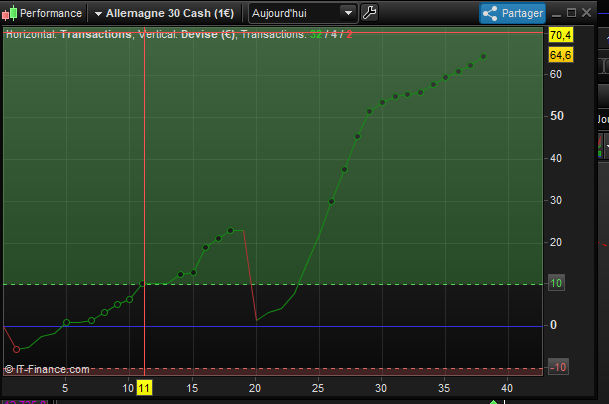The height and width of the screenshot is (404, 609).
Task: Click the red -10 level label
Action: (558, 367)
